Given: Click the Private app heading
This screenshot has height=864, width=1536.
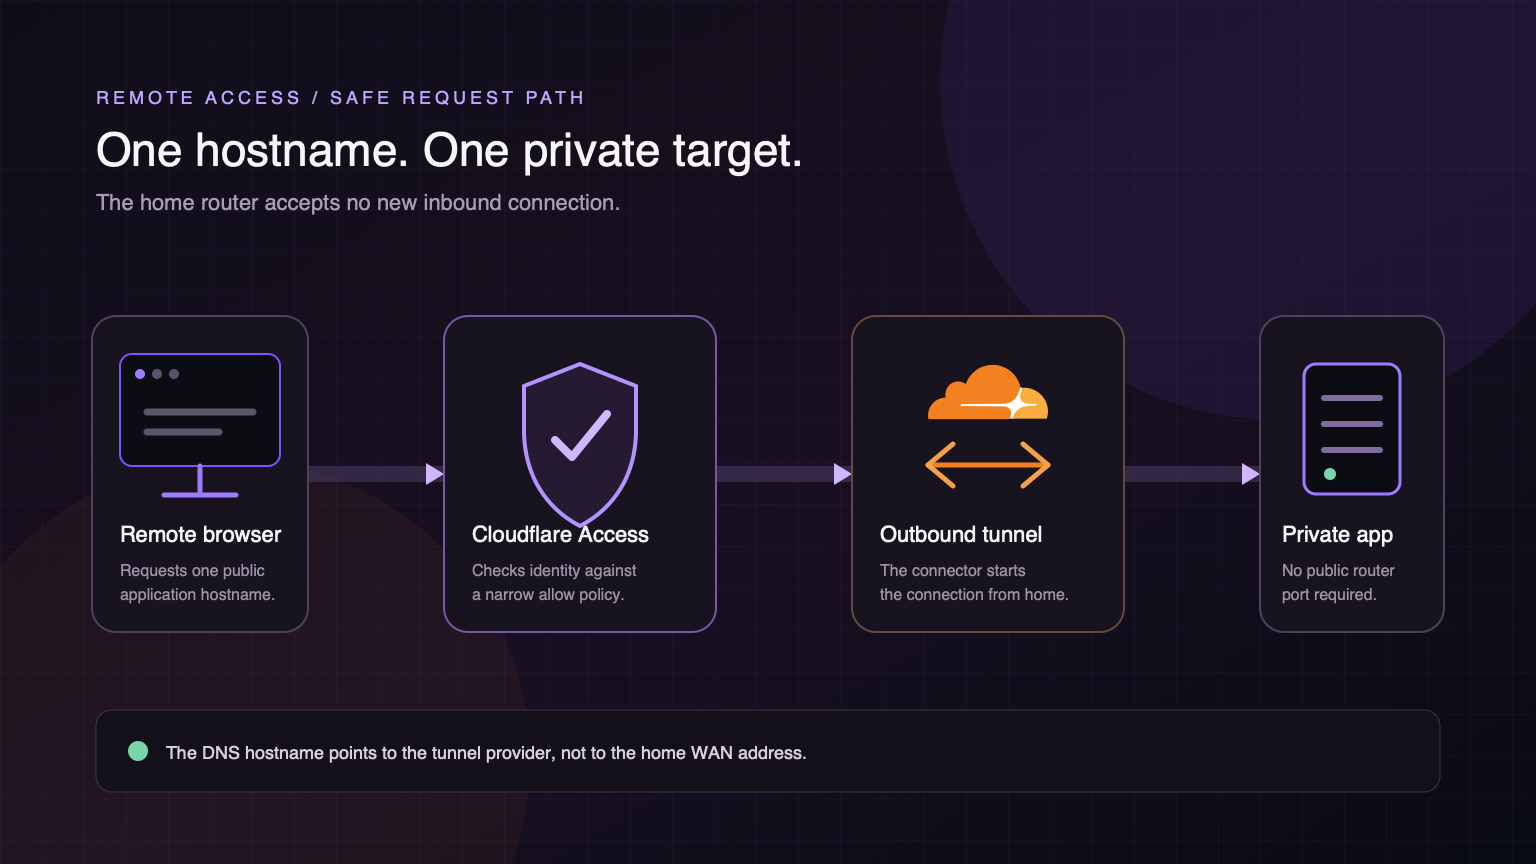Looking at the screenshot, I should (x=1337, y=535).
